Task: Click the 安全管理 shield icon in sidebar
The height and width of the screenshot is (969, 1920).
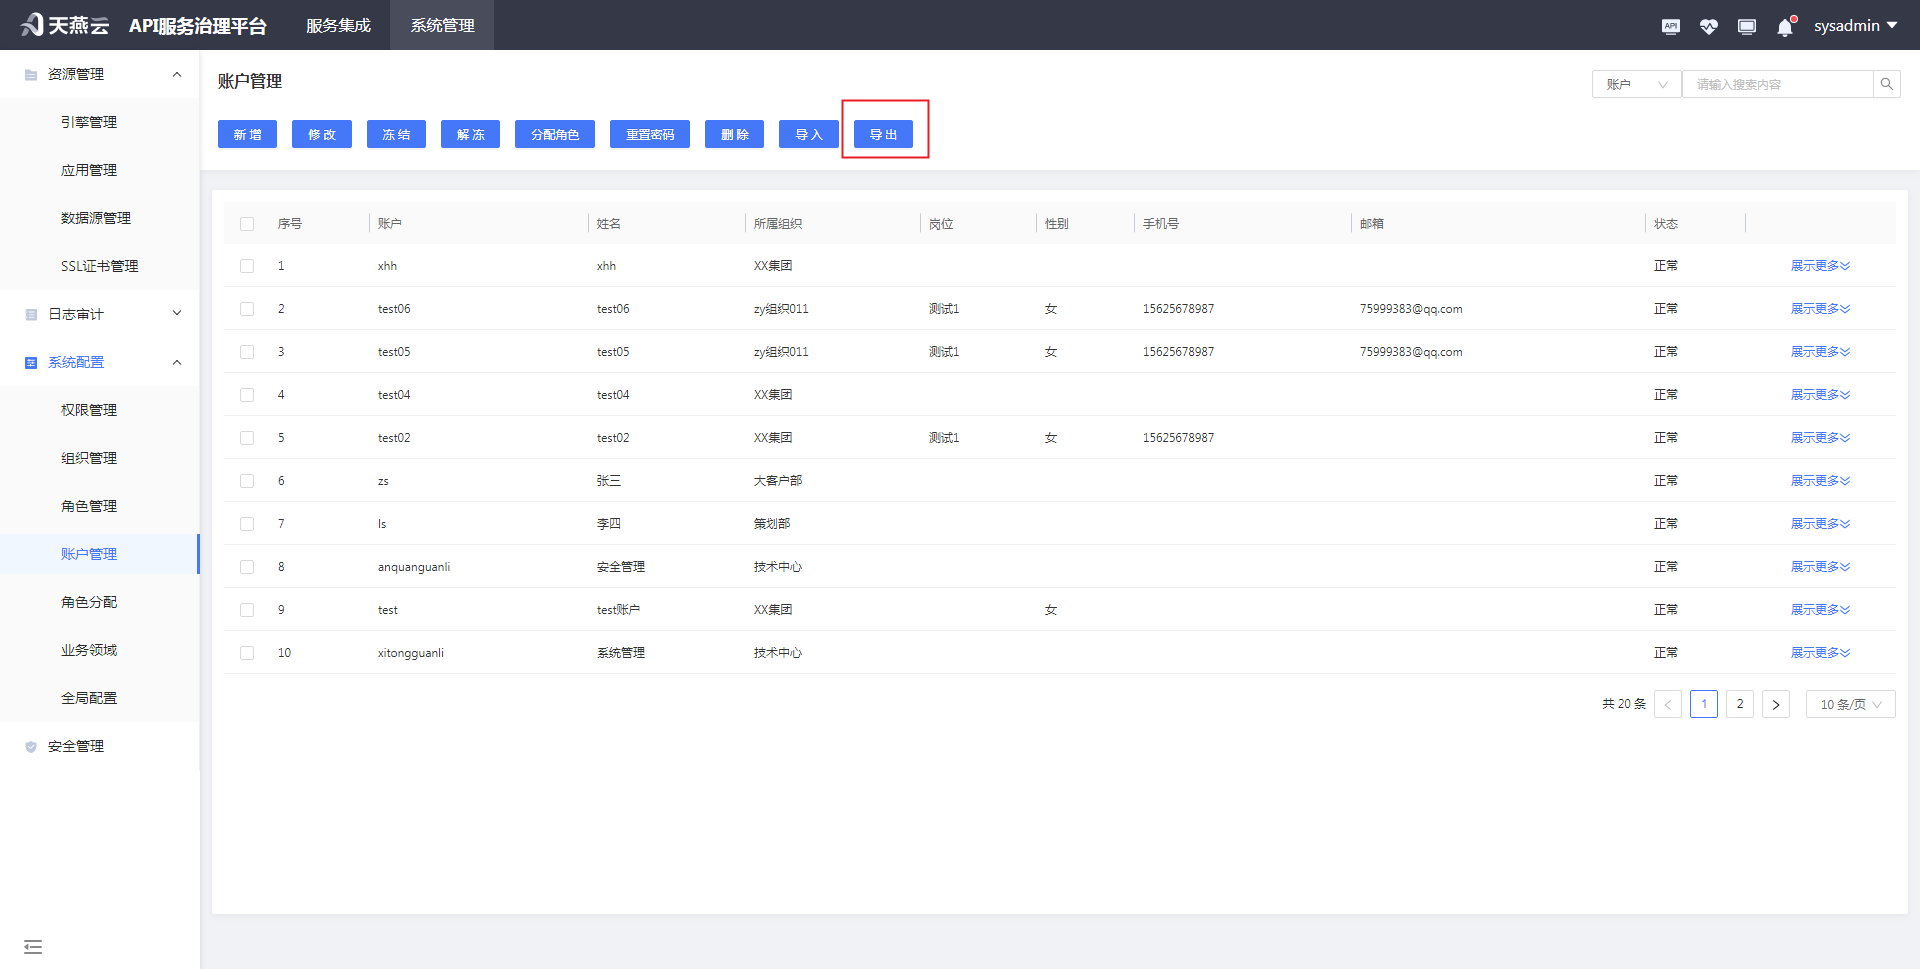Action: point(30,746)
